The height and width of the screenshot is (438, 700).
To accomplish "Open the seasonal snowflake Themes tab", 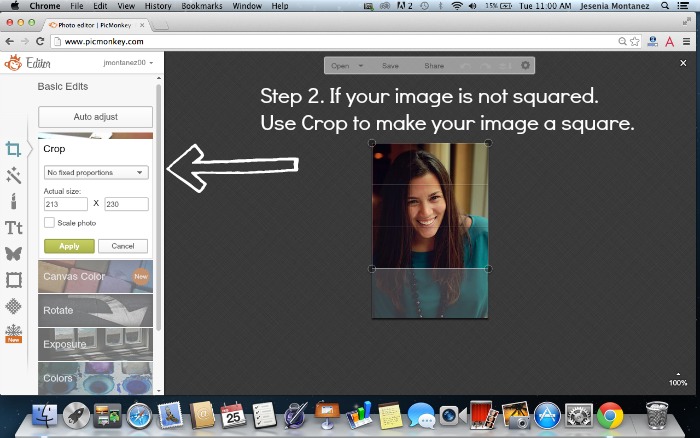I will coord(14,331).
